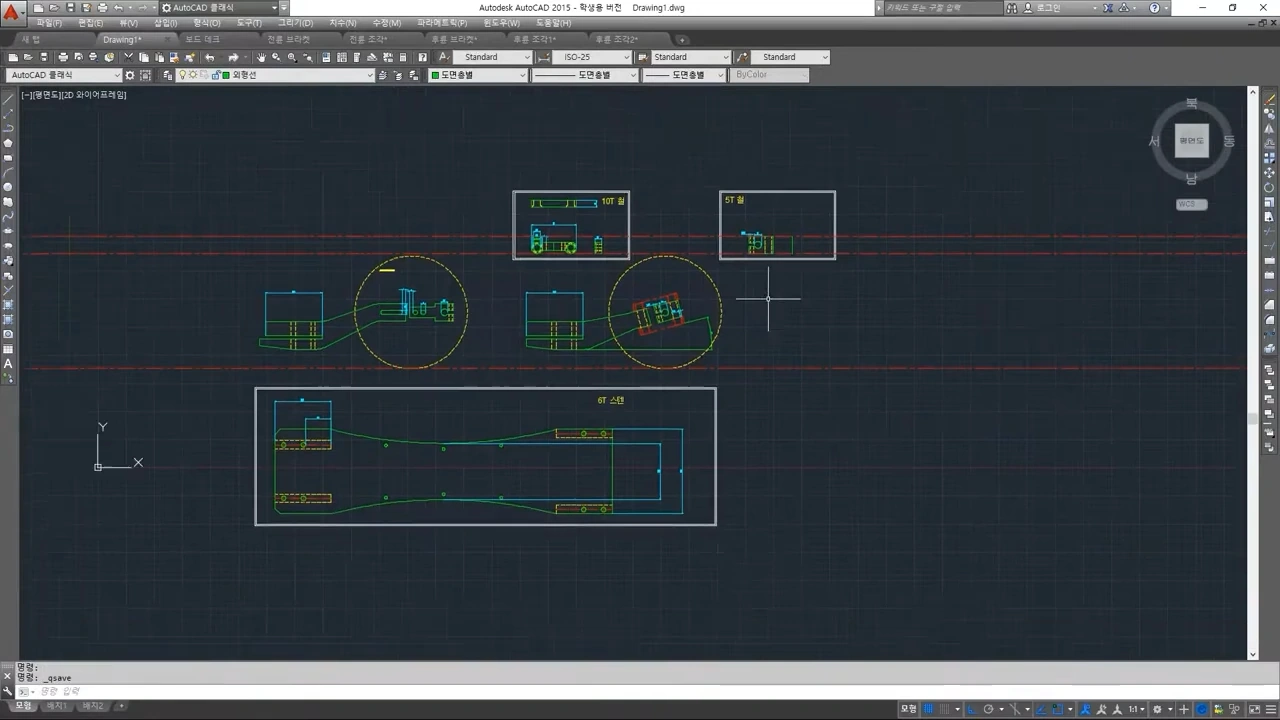
Task: Click the 로그인 sign-in button
Action: [x=1047, y=8]
